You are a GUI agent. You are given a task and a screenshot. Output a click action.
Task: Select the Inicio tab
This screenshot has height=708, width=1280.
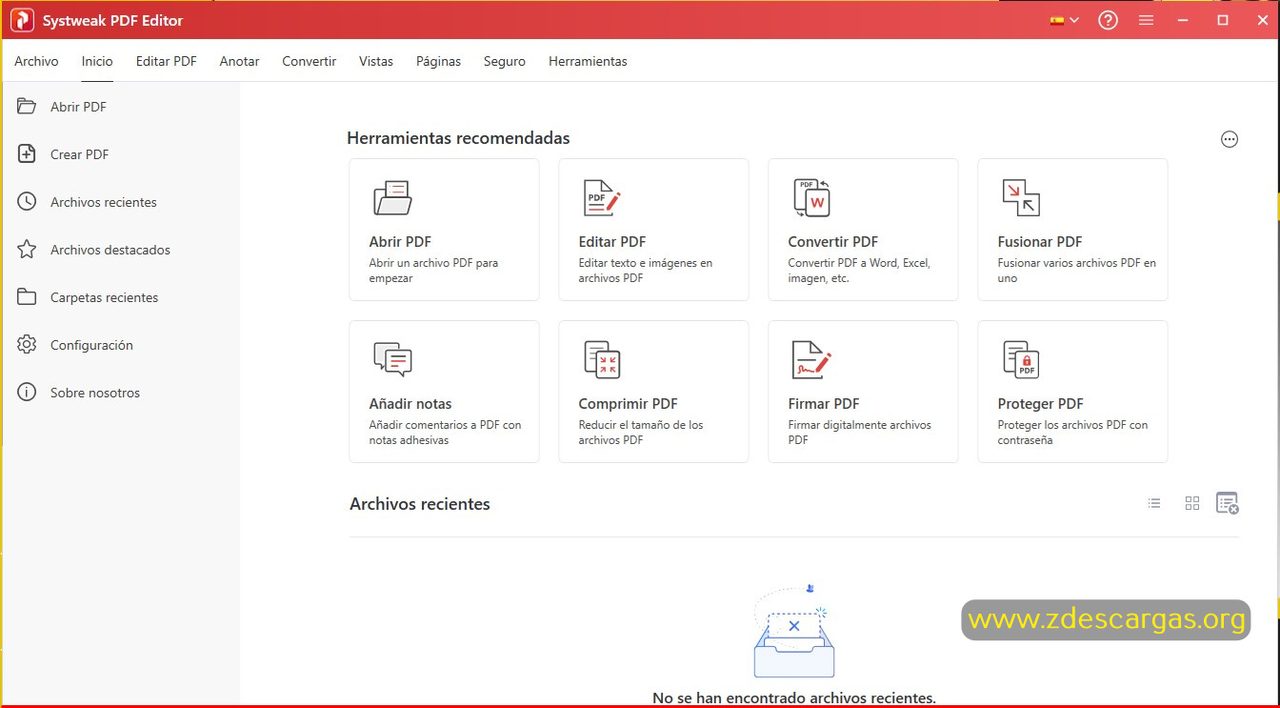(97, 61)
